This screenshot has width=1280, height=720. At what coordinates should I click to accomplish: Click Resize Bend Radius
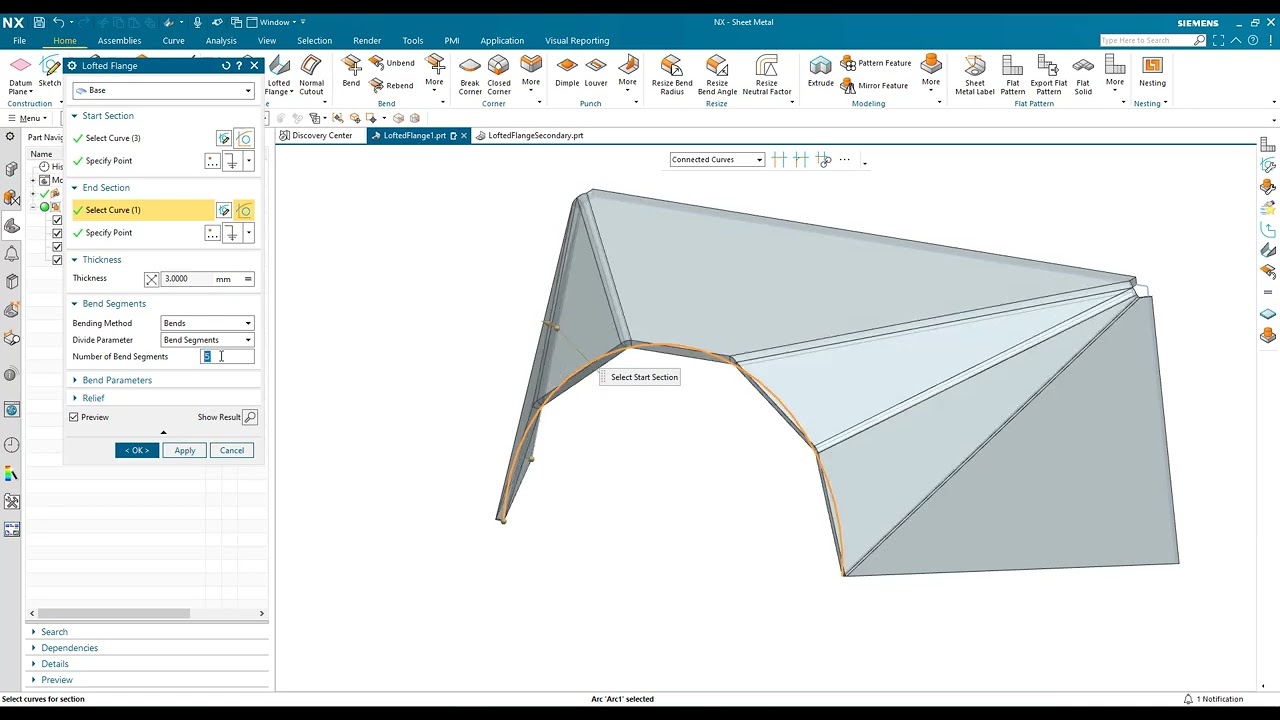coord(672,75)
